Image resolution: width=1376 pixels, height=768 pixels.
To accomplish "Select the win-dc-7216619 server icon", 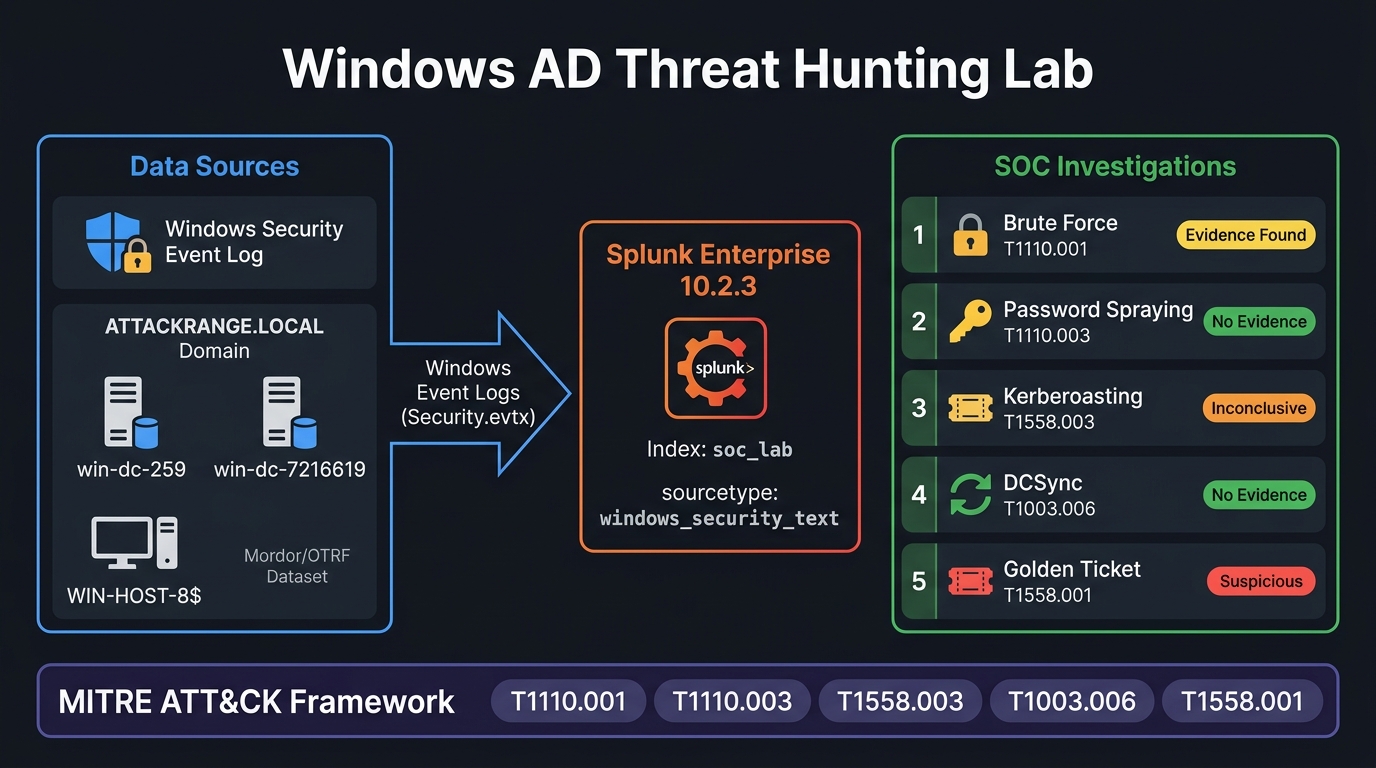I will tap(289, 412).
